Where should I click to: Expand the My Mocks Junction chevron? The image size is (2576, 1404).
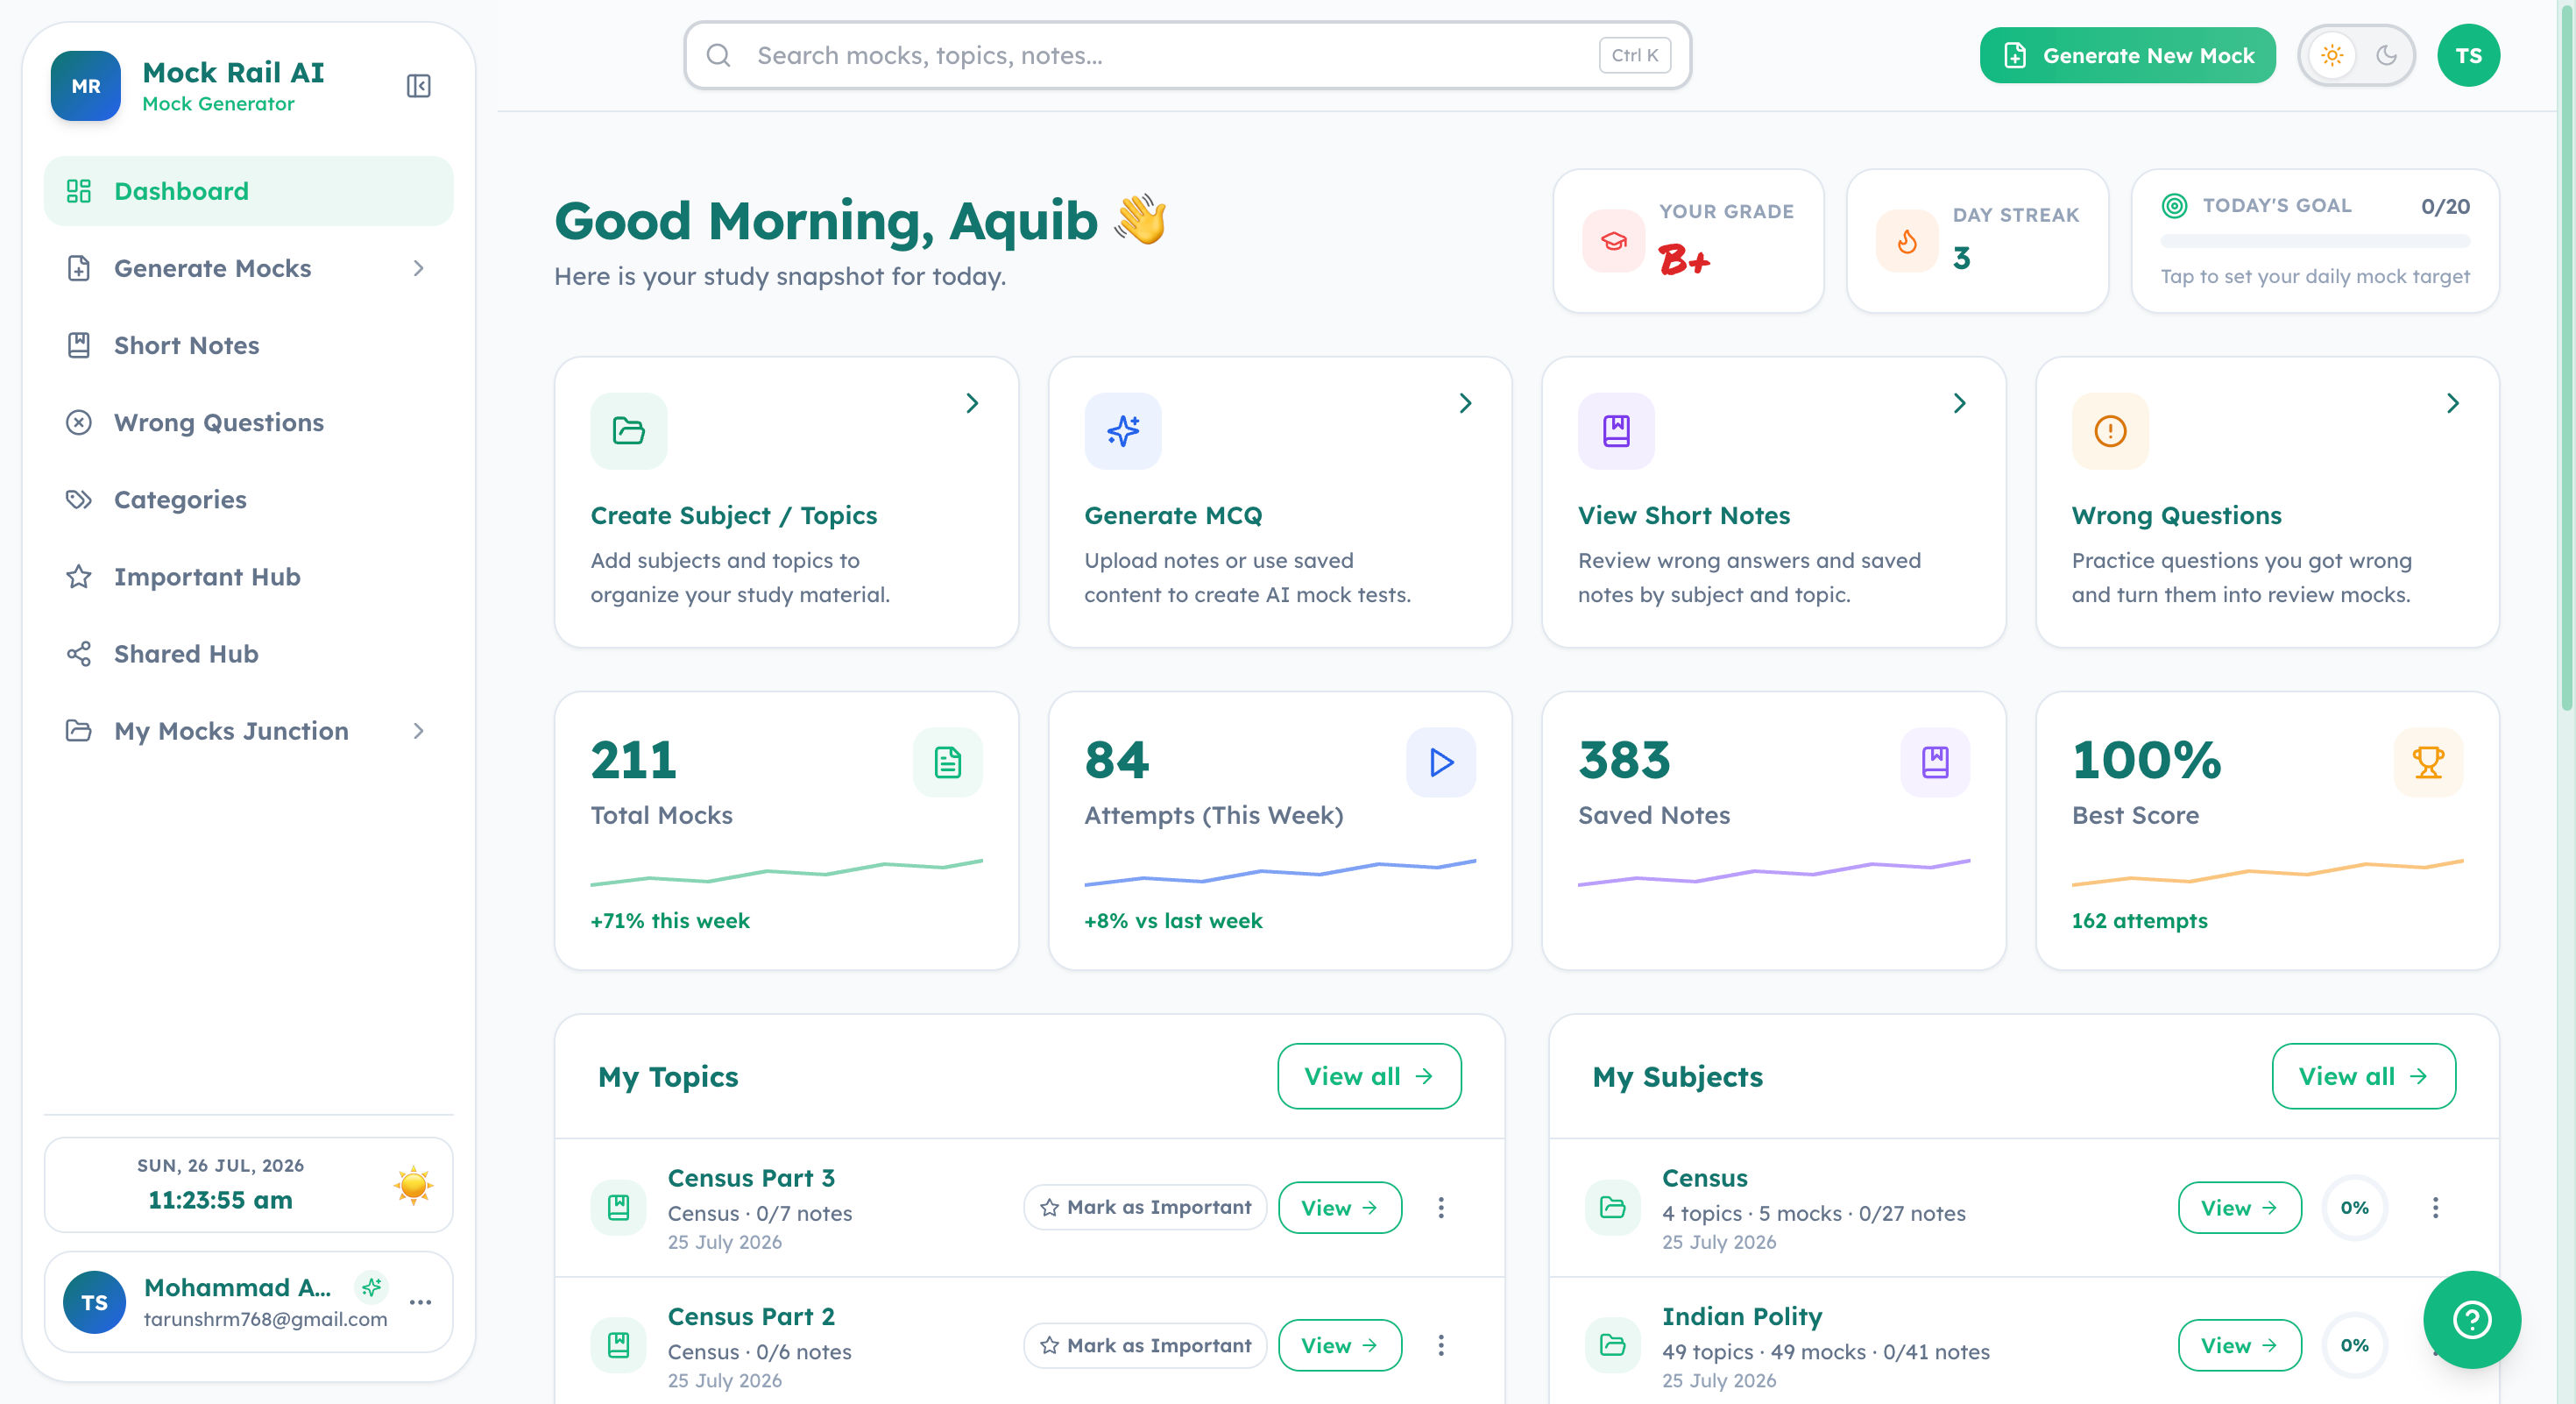[x=418, y=731]
